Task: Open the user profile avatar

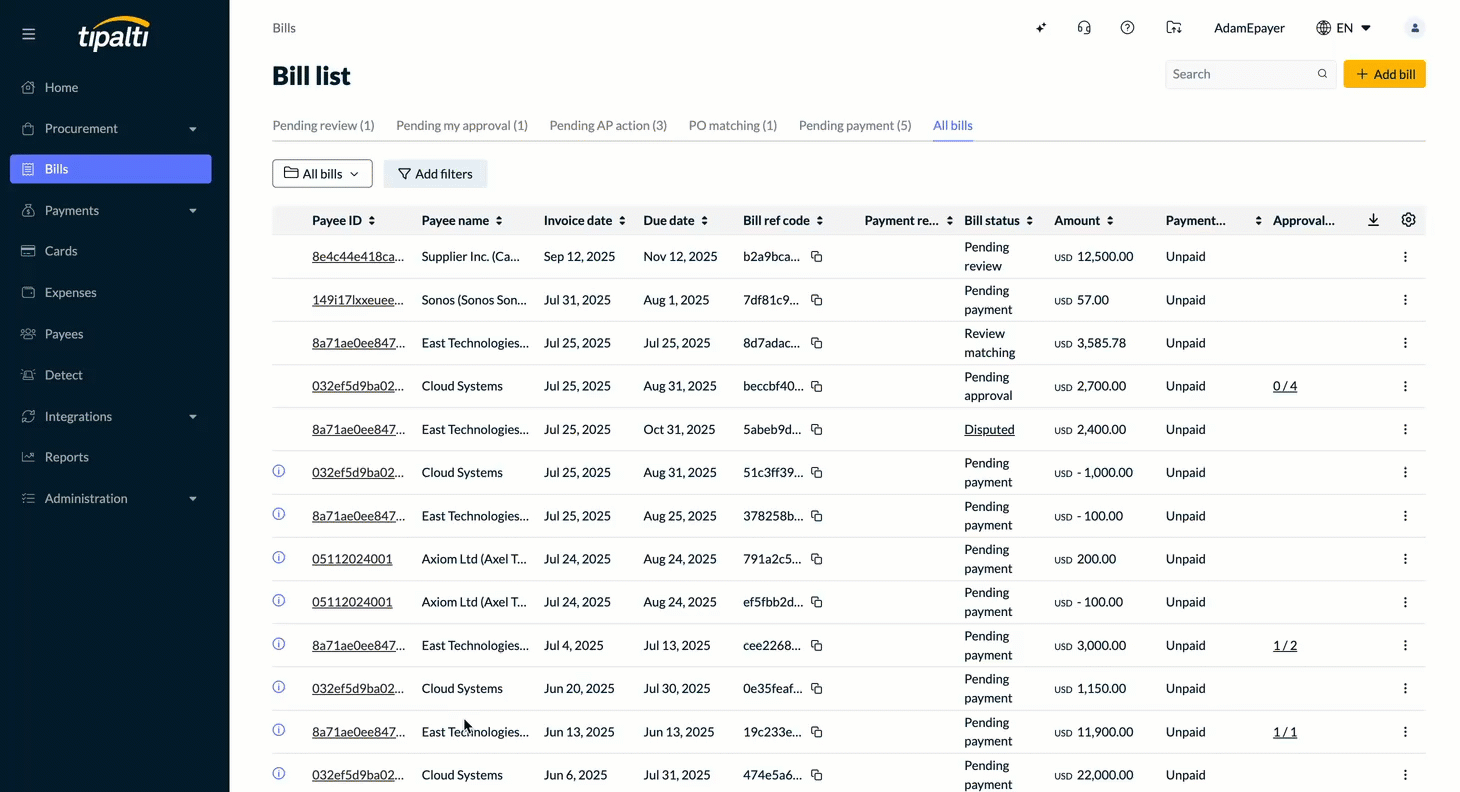Action: tap(1414, 28)
